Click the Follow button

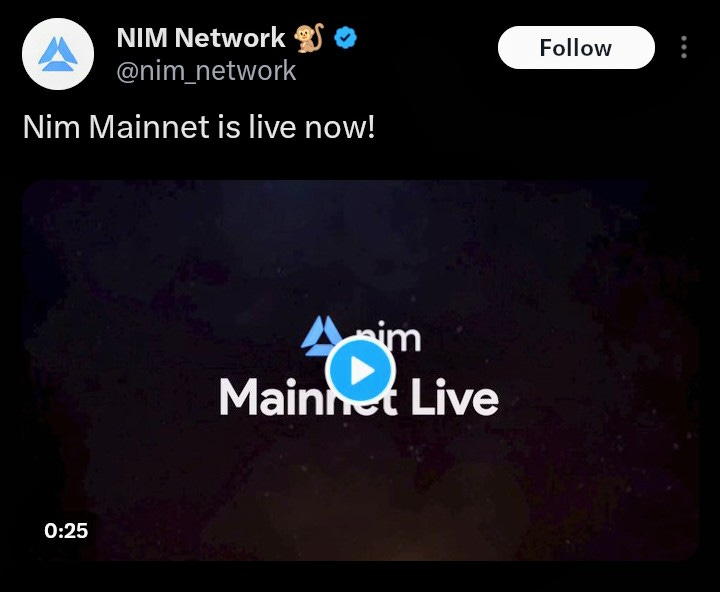pos(576,48)
